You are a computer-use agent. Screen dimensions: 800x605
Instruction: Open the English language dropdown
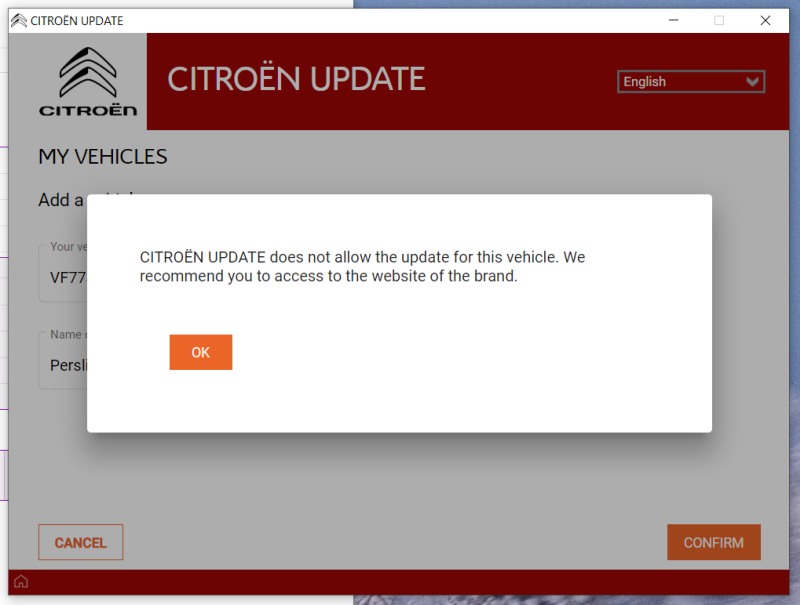click(691, 82)
